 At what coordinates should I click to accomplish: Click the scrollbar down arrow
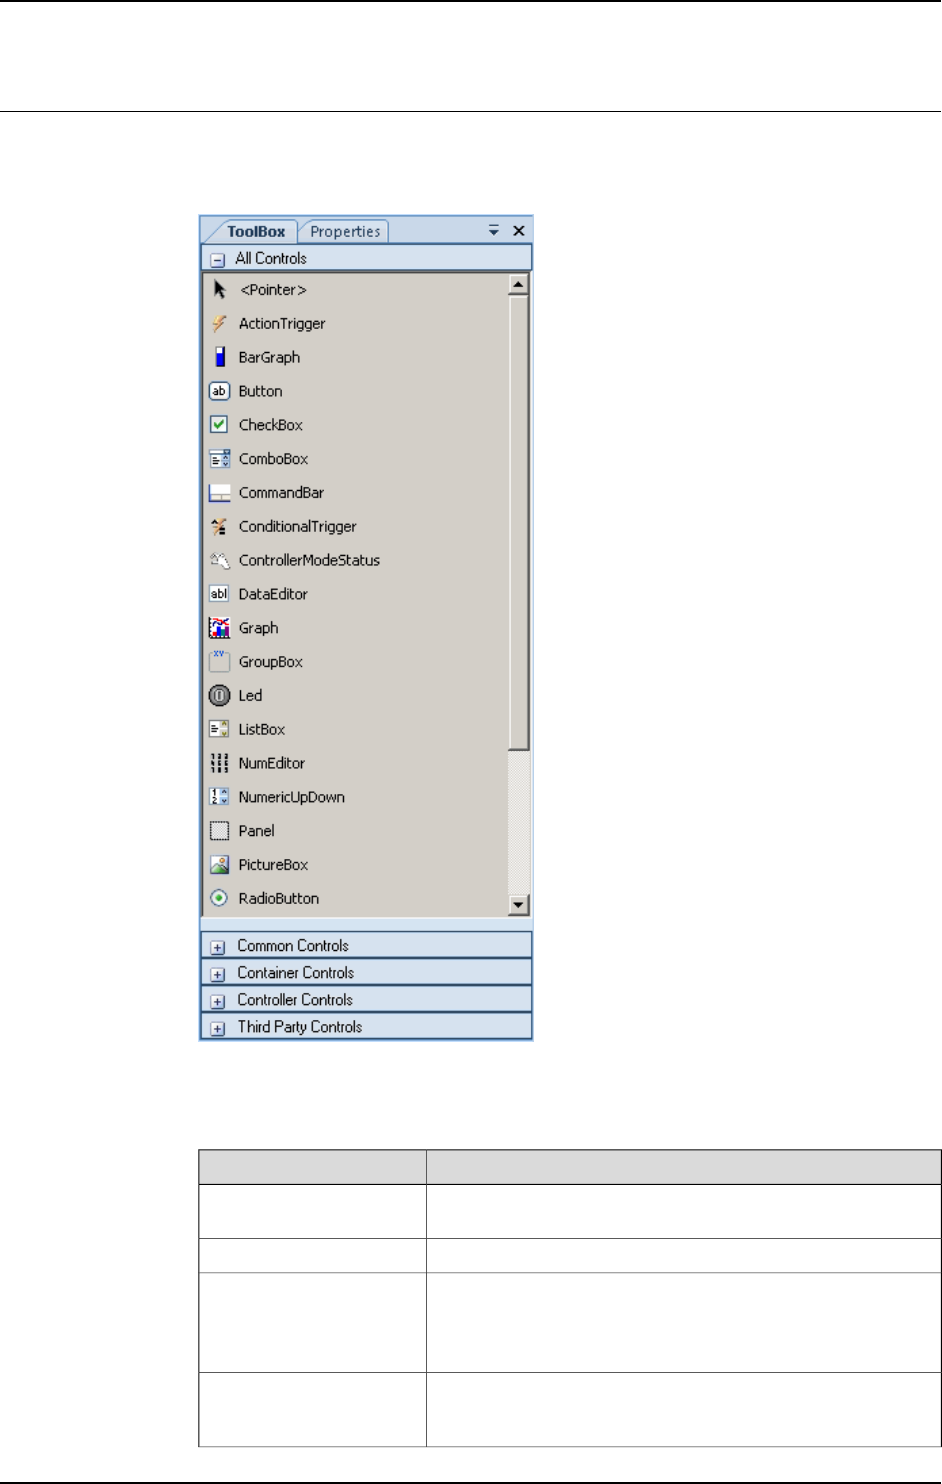[518, 905]
